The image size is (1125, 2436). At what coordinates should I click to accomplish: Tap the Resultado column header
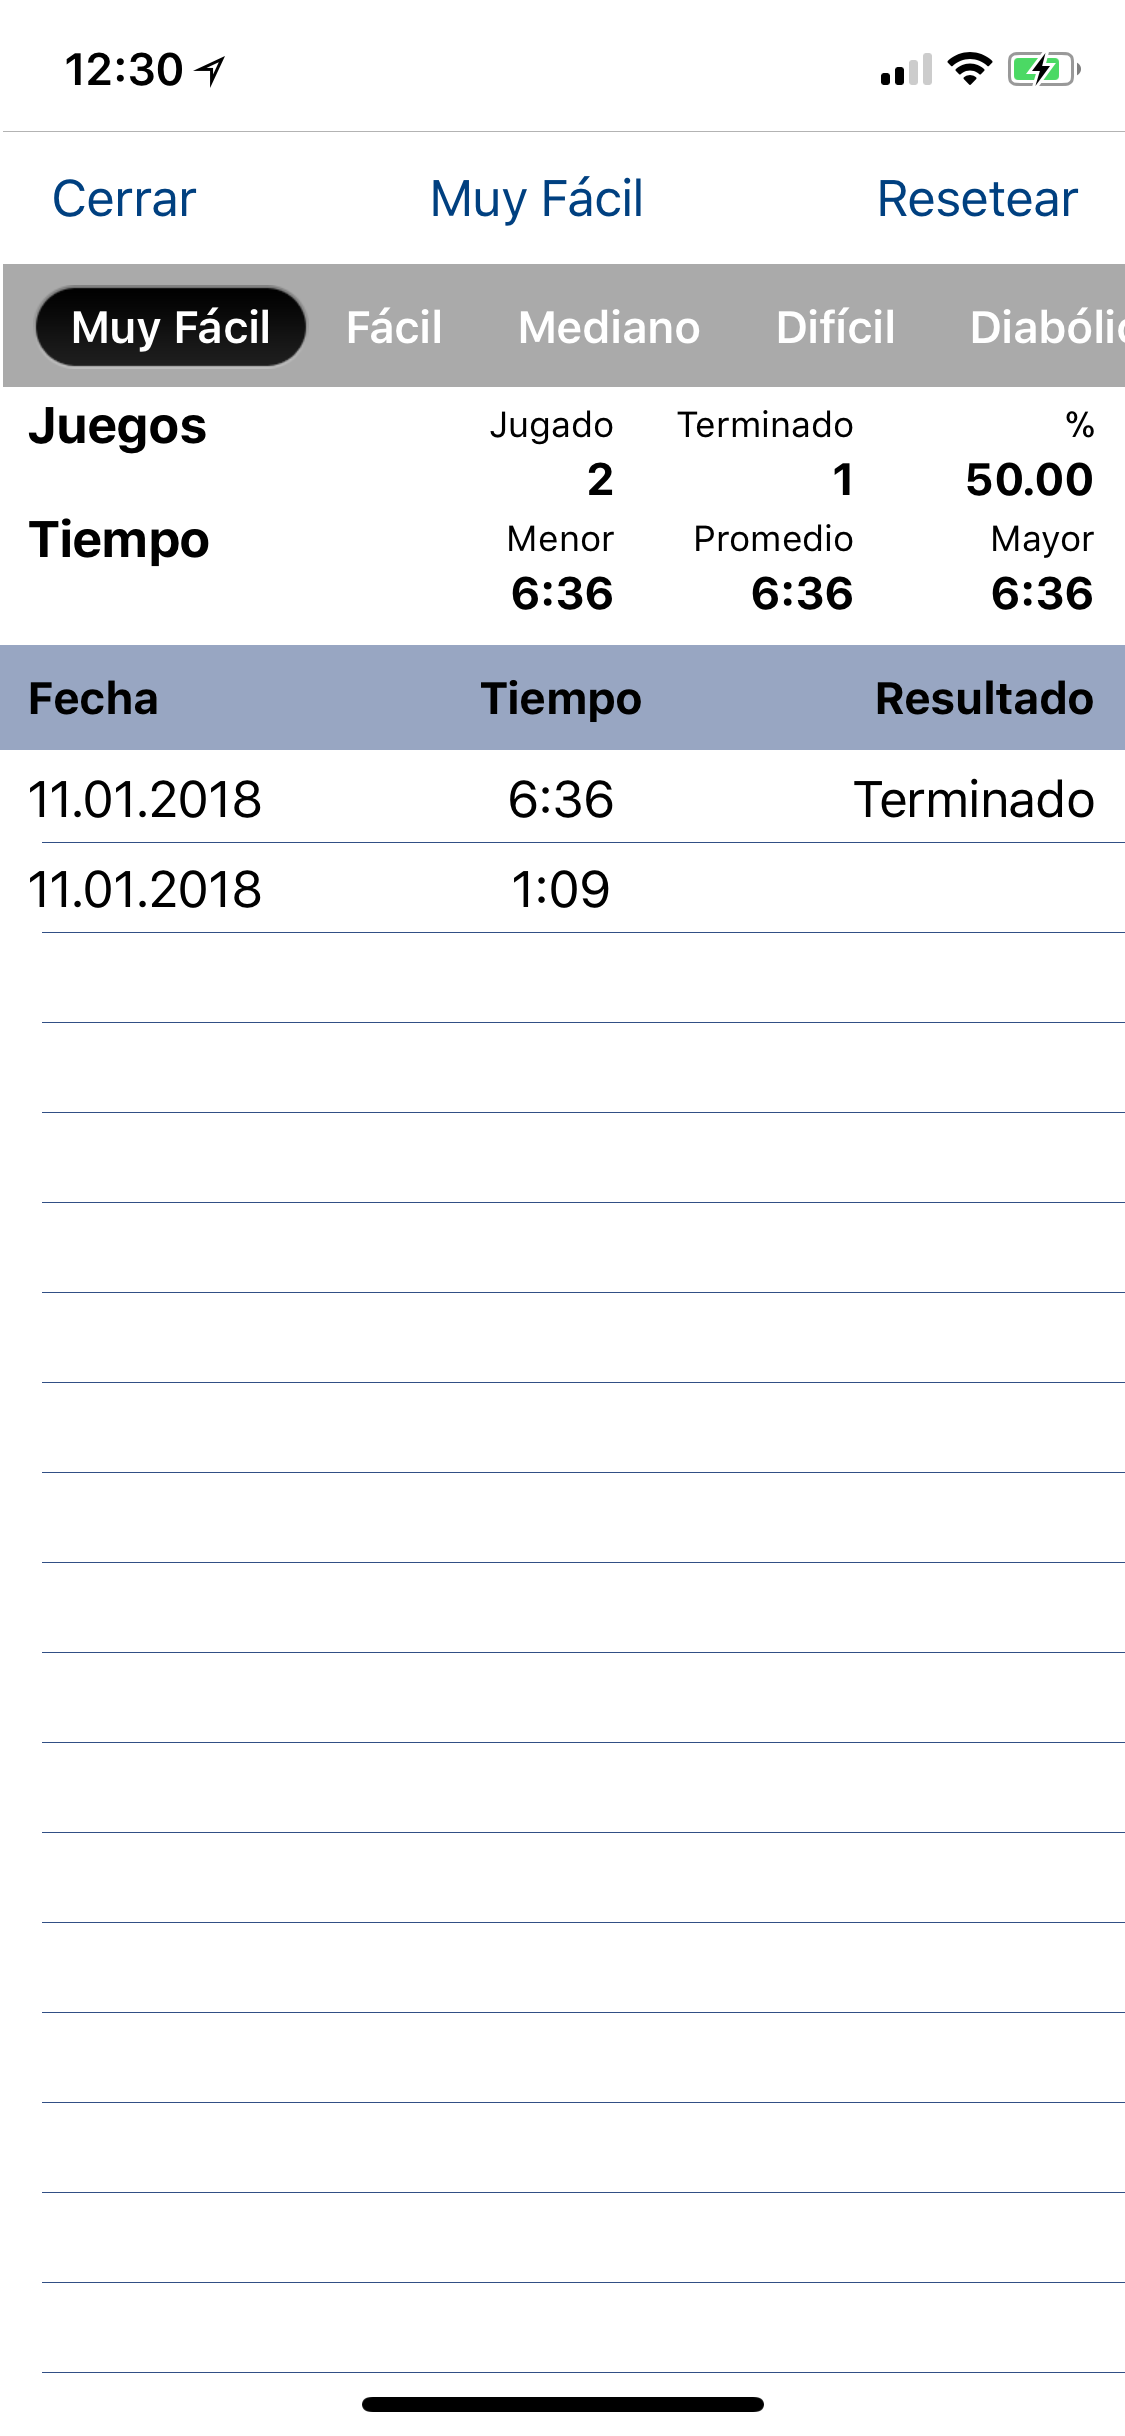pyautogui.click(x=984, y=698)
